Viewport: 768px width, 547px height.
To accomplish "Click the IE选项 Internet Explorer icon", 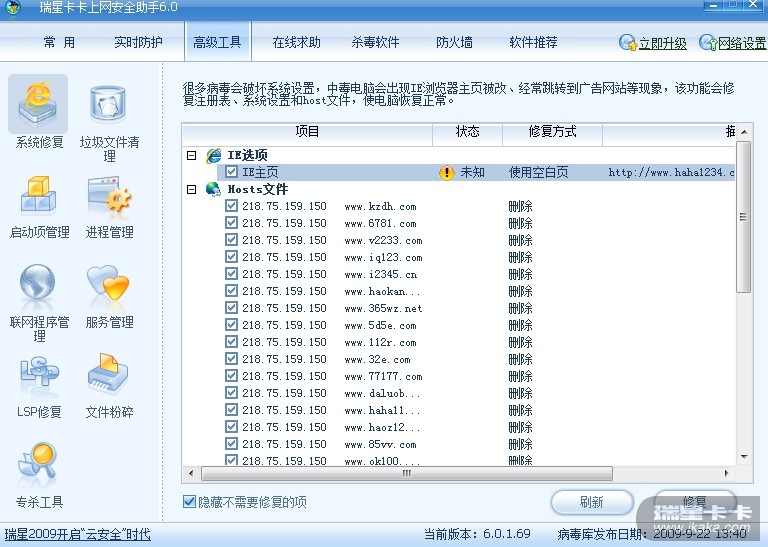I will [x=214, y=156].
